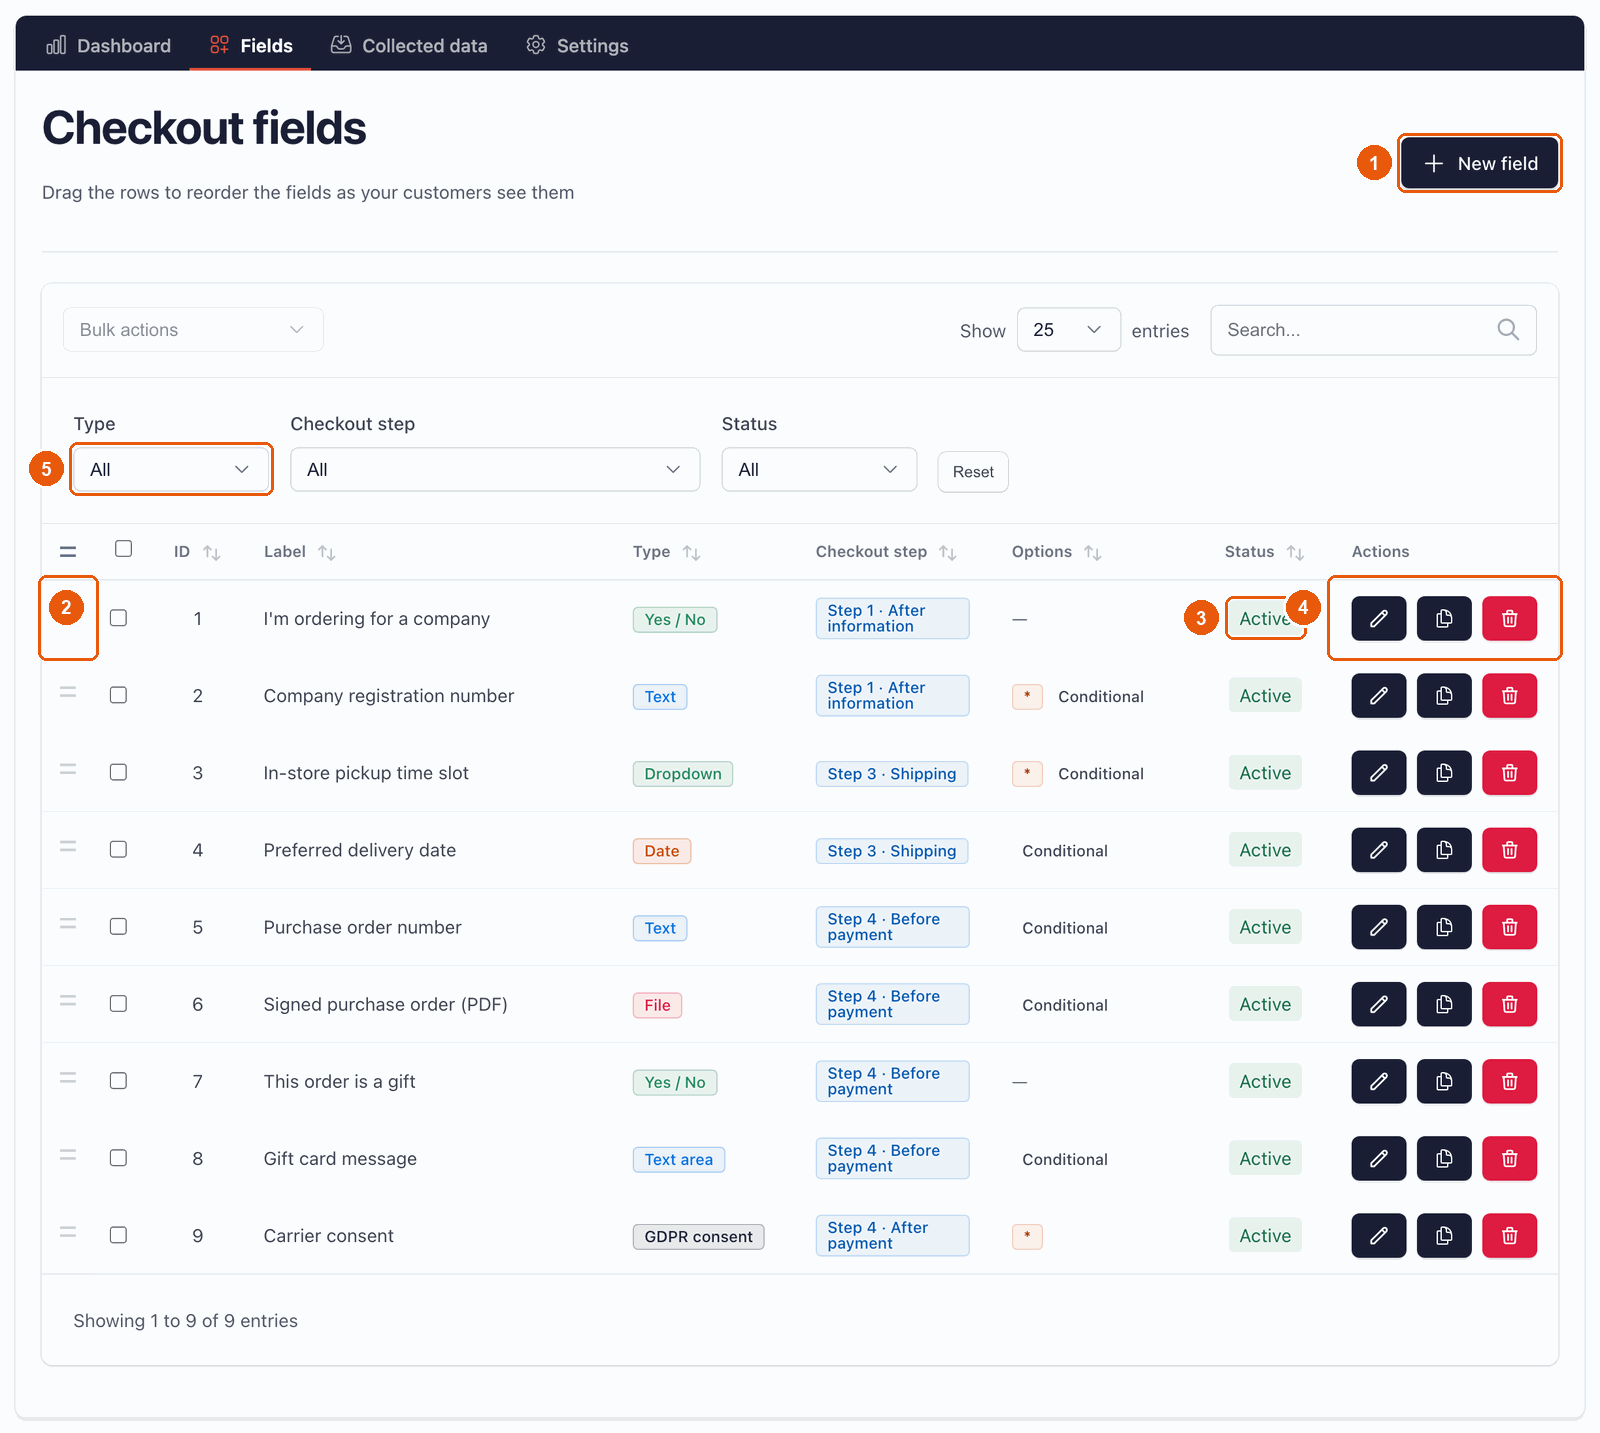1600x1433 pixels.
Task: Open the Checkout step filter dropdown
Action: click(x=495, y=469)
